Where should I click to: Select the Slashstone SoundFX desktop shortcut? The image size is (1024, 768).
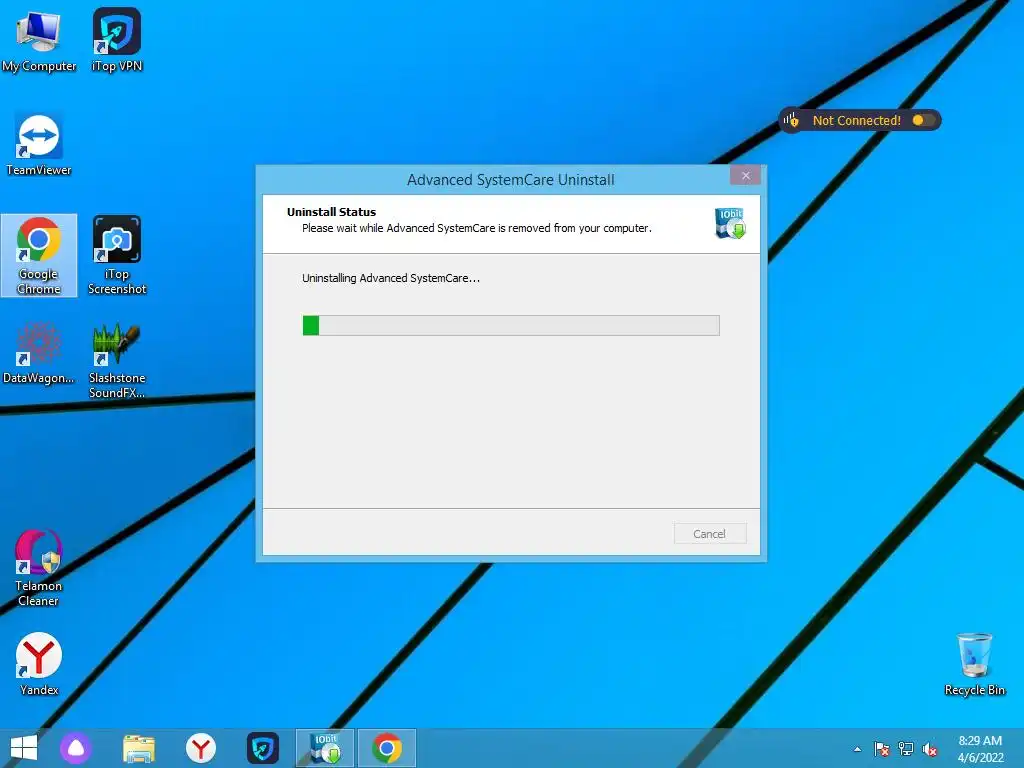click(x=117, y=360)
